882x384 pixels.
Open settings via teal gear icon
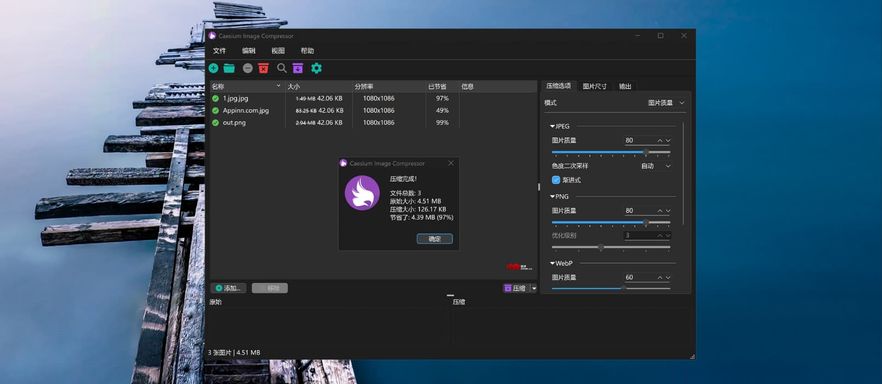tap(317, 68)
